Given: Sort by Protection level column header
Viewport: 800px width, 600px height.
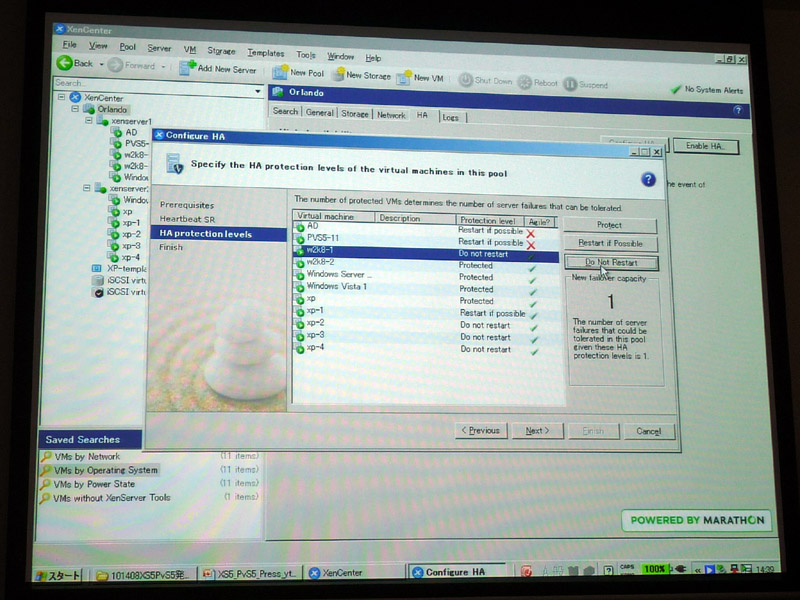Looking at the screenshot, I should [488, 220].
